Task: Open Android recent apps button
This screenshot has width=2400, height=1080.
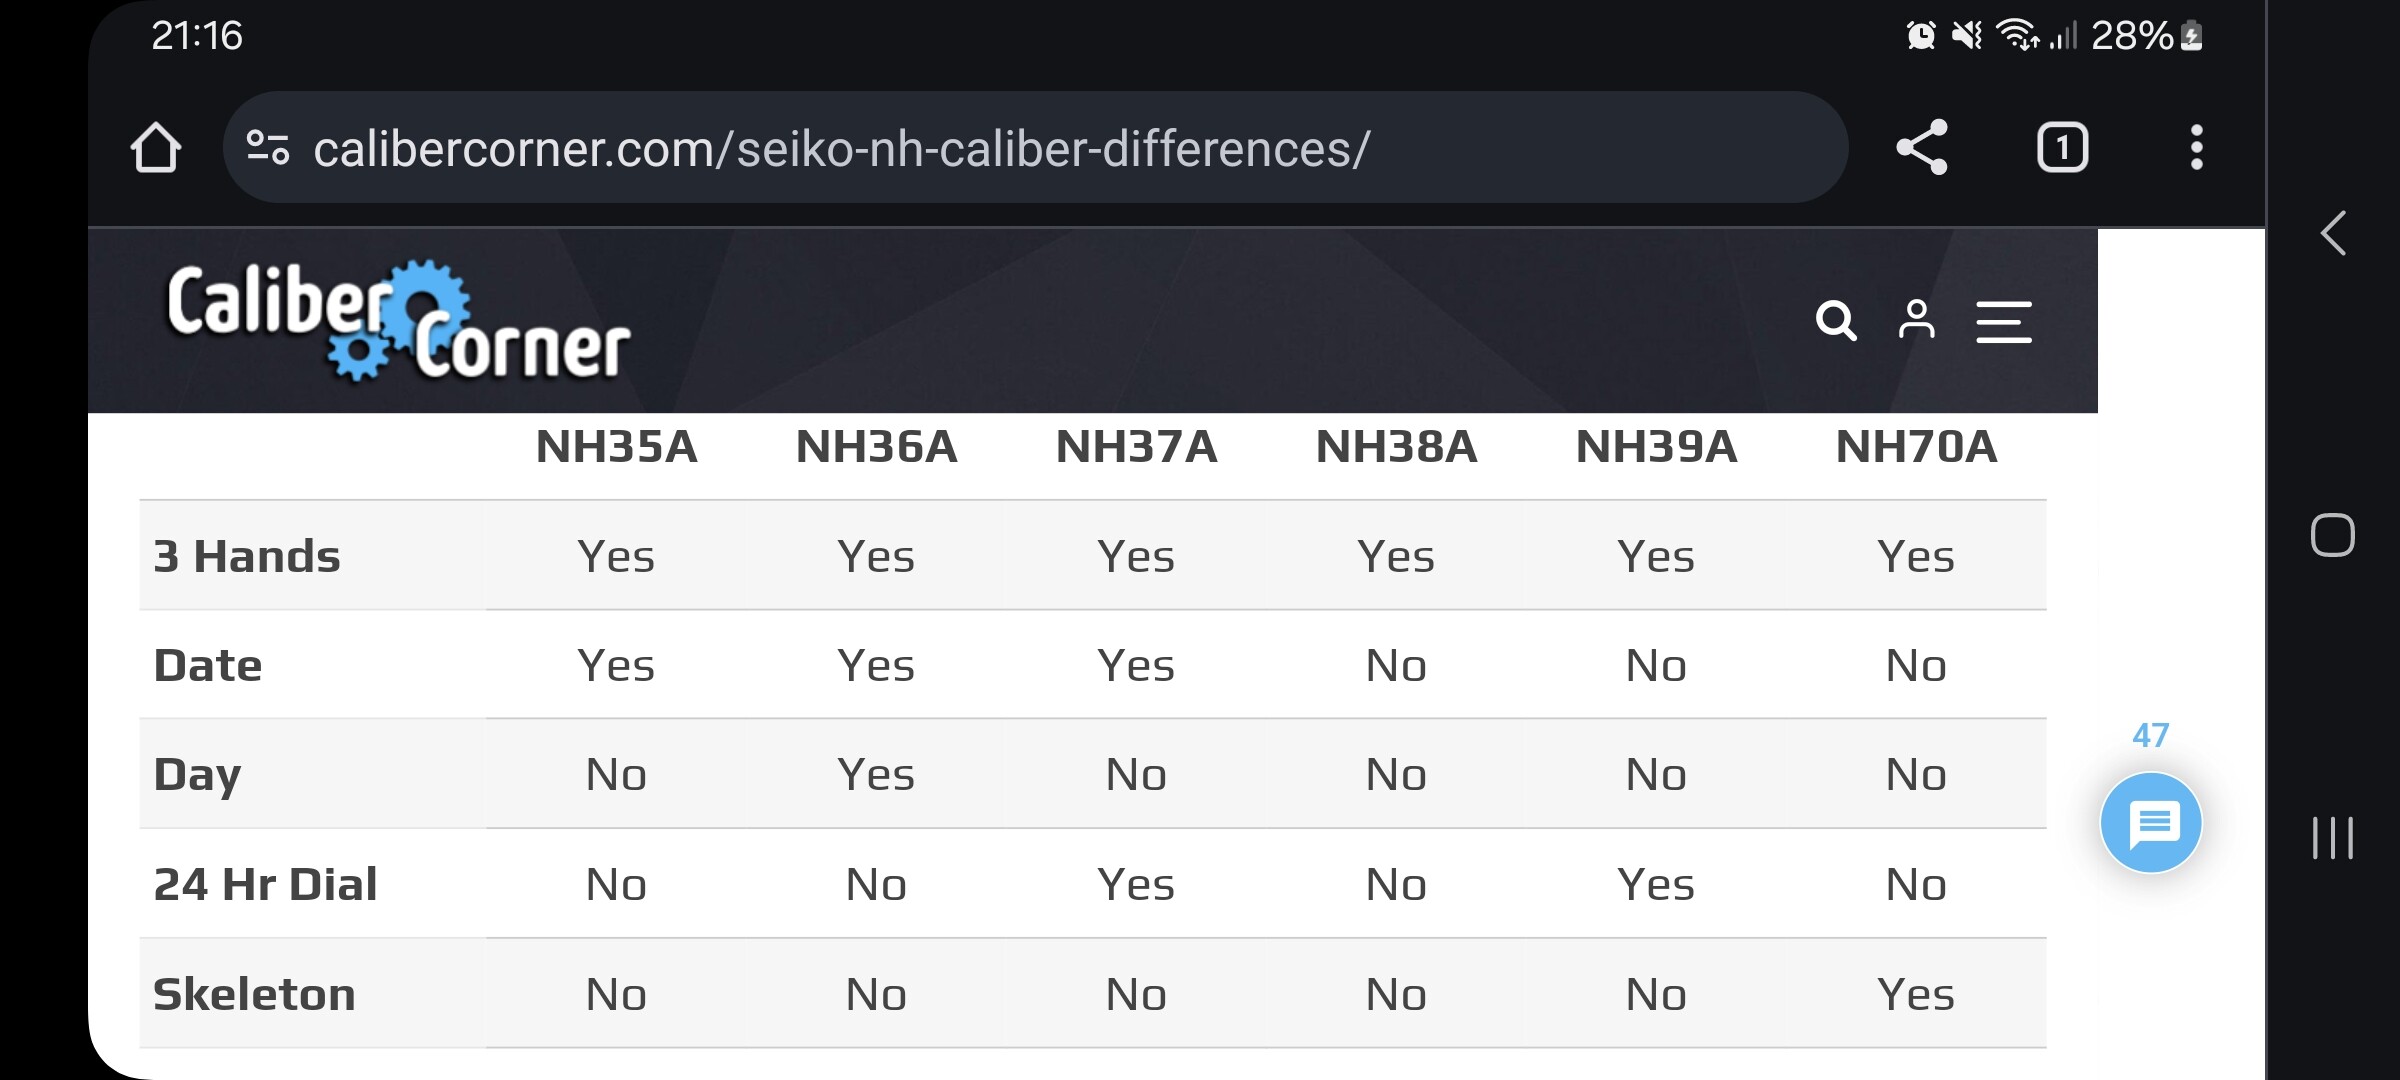Action: pyautogui.click(x=2333, y=838)
